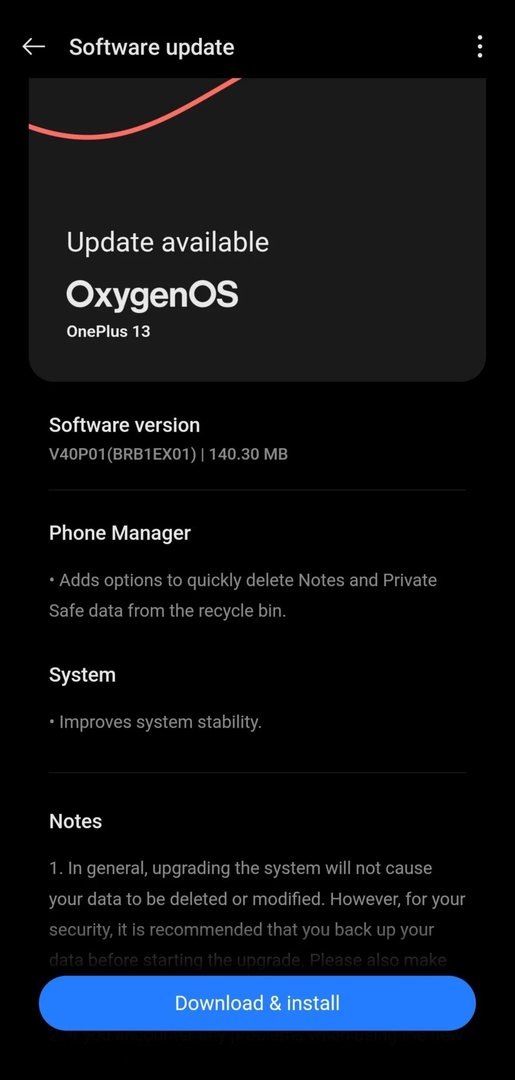
Task: Click the red curved line graphic
Action: (x=134, y=110)
